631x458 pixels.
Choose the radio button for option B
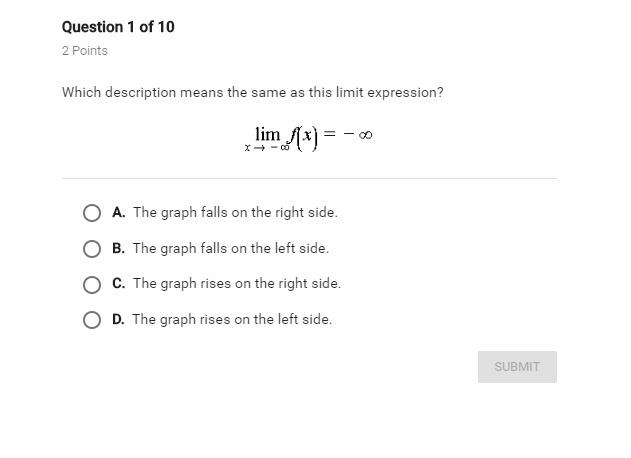point(92,249)
